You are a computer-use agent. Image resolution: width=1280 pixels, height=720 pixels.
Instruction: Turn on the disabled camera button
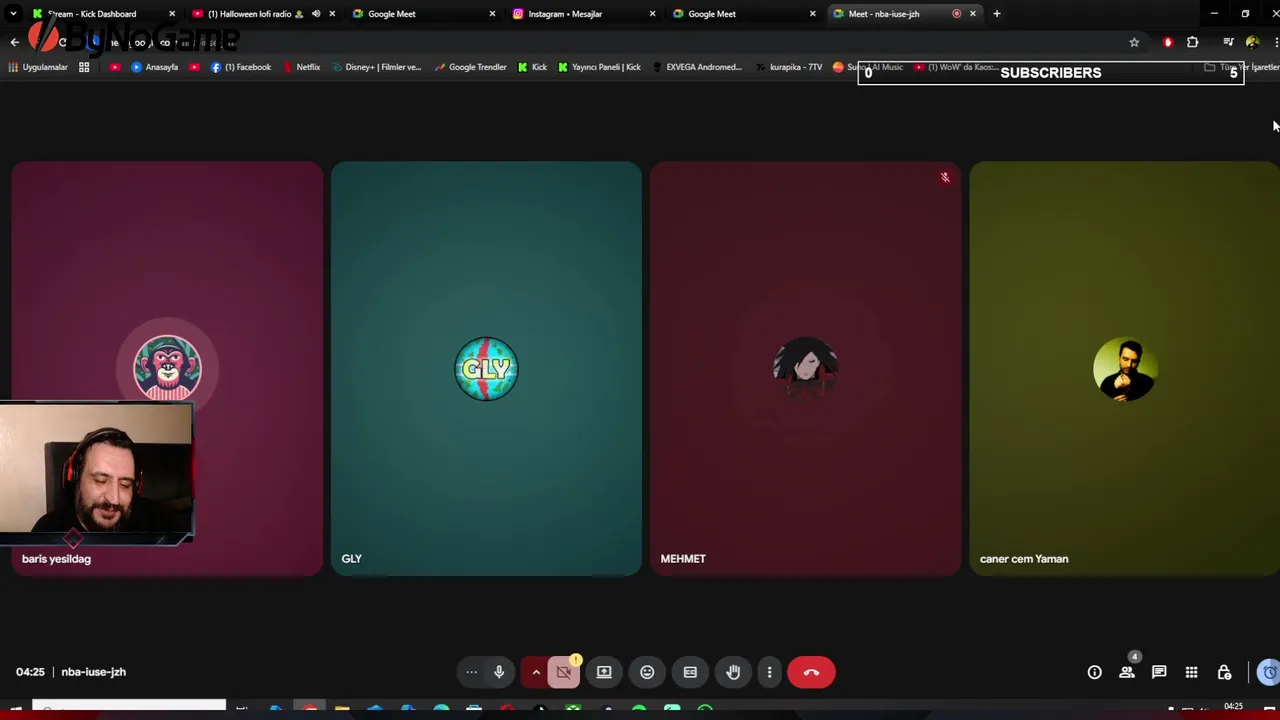(x=564, y=672)
